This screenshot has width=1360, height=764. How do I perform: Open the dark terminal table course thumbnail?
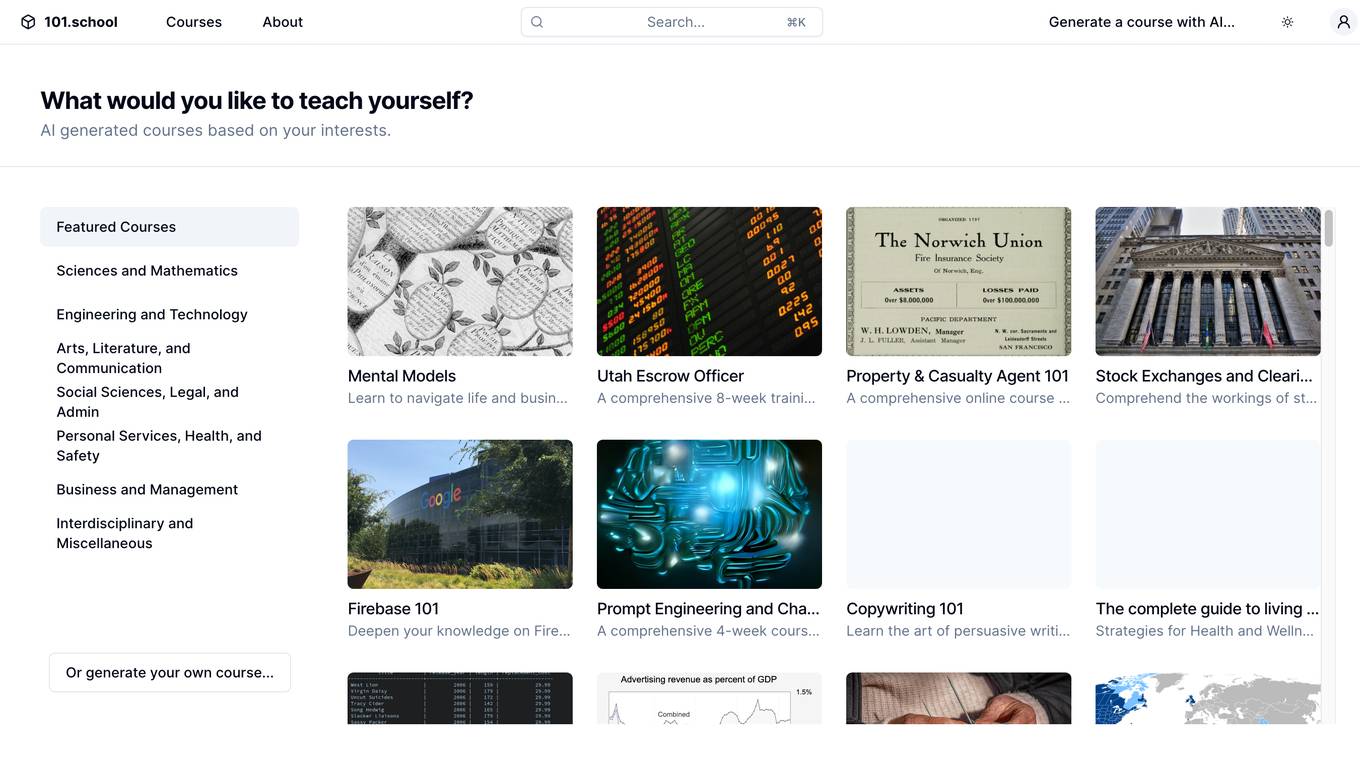point(460,698)
